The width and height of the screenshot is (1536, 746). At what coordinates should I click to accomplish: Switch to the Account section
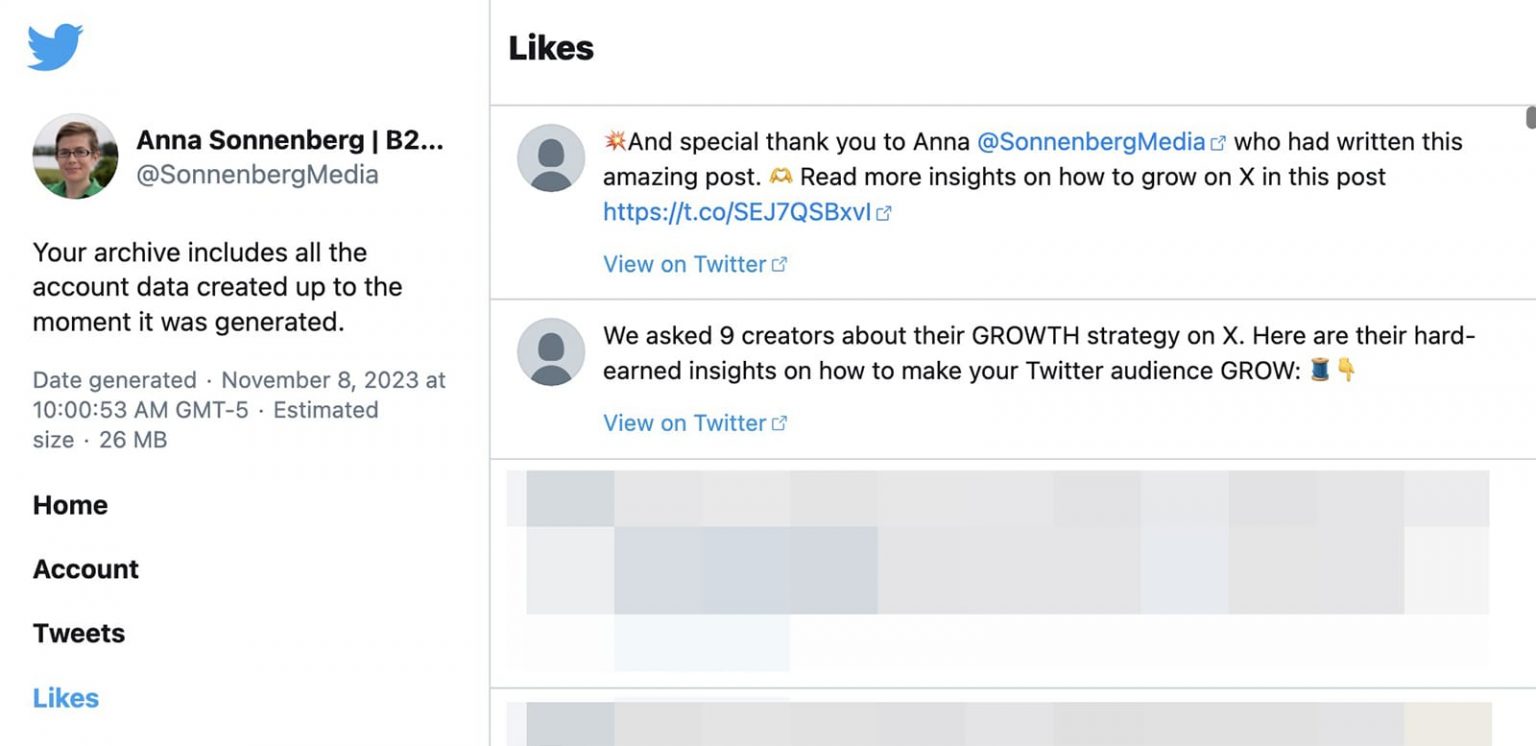pos(85,569)
